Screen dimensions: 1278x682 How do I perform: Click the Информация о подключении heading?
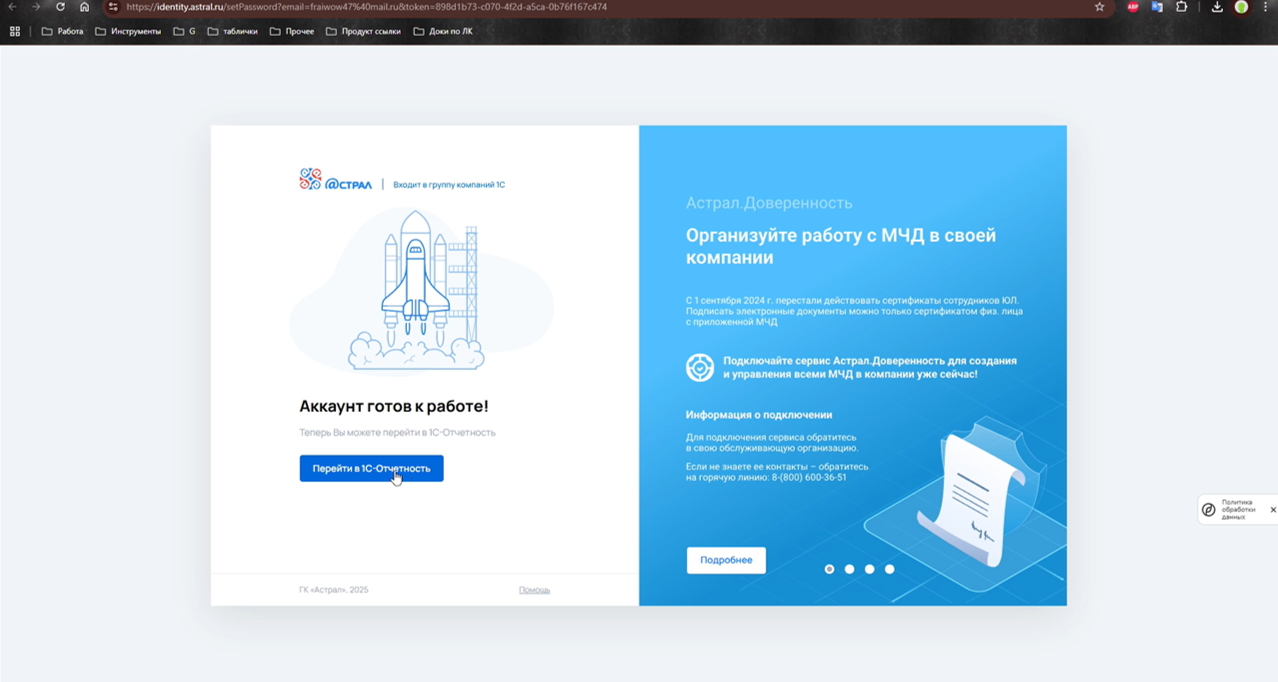coord(759,415)
